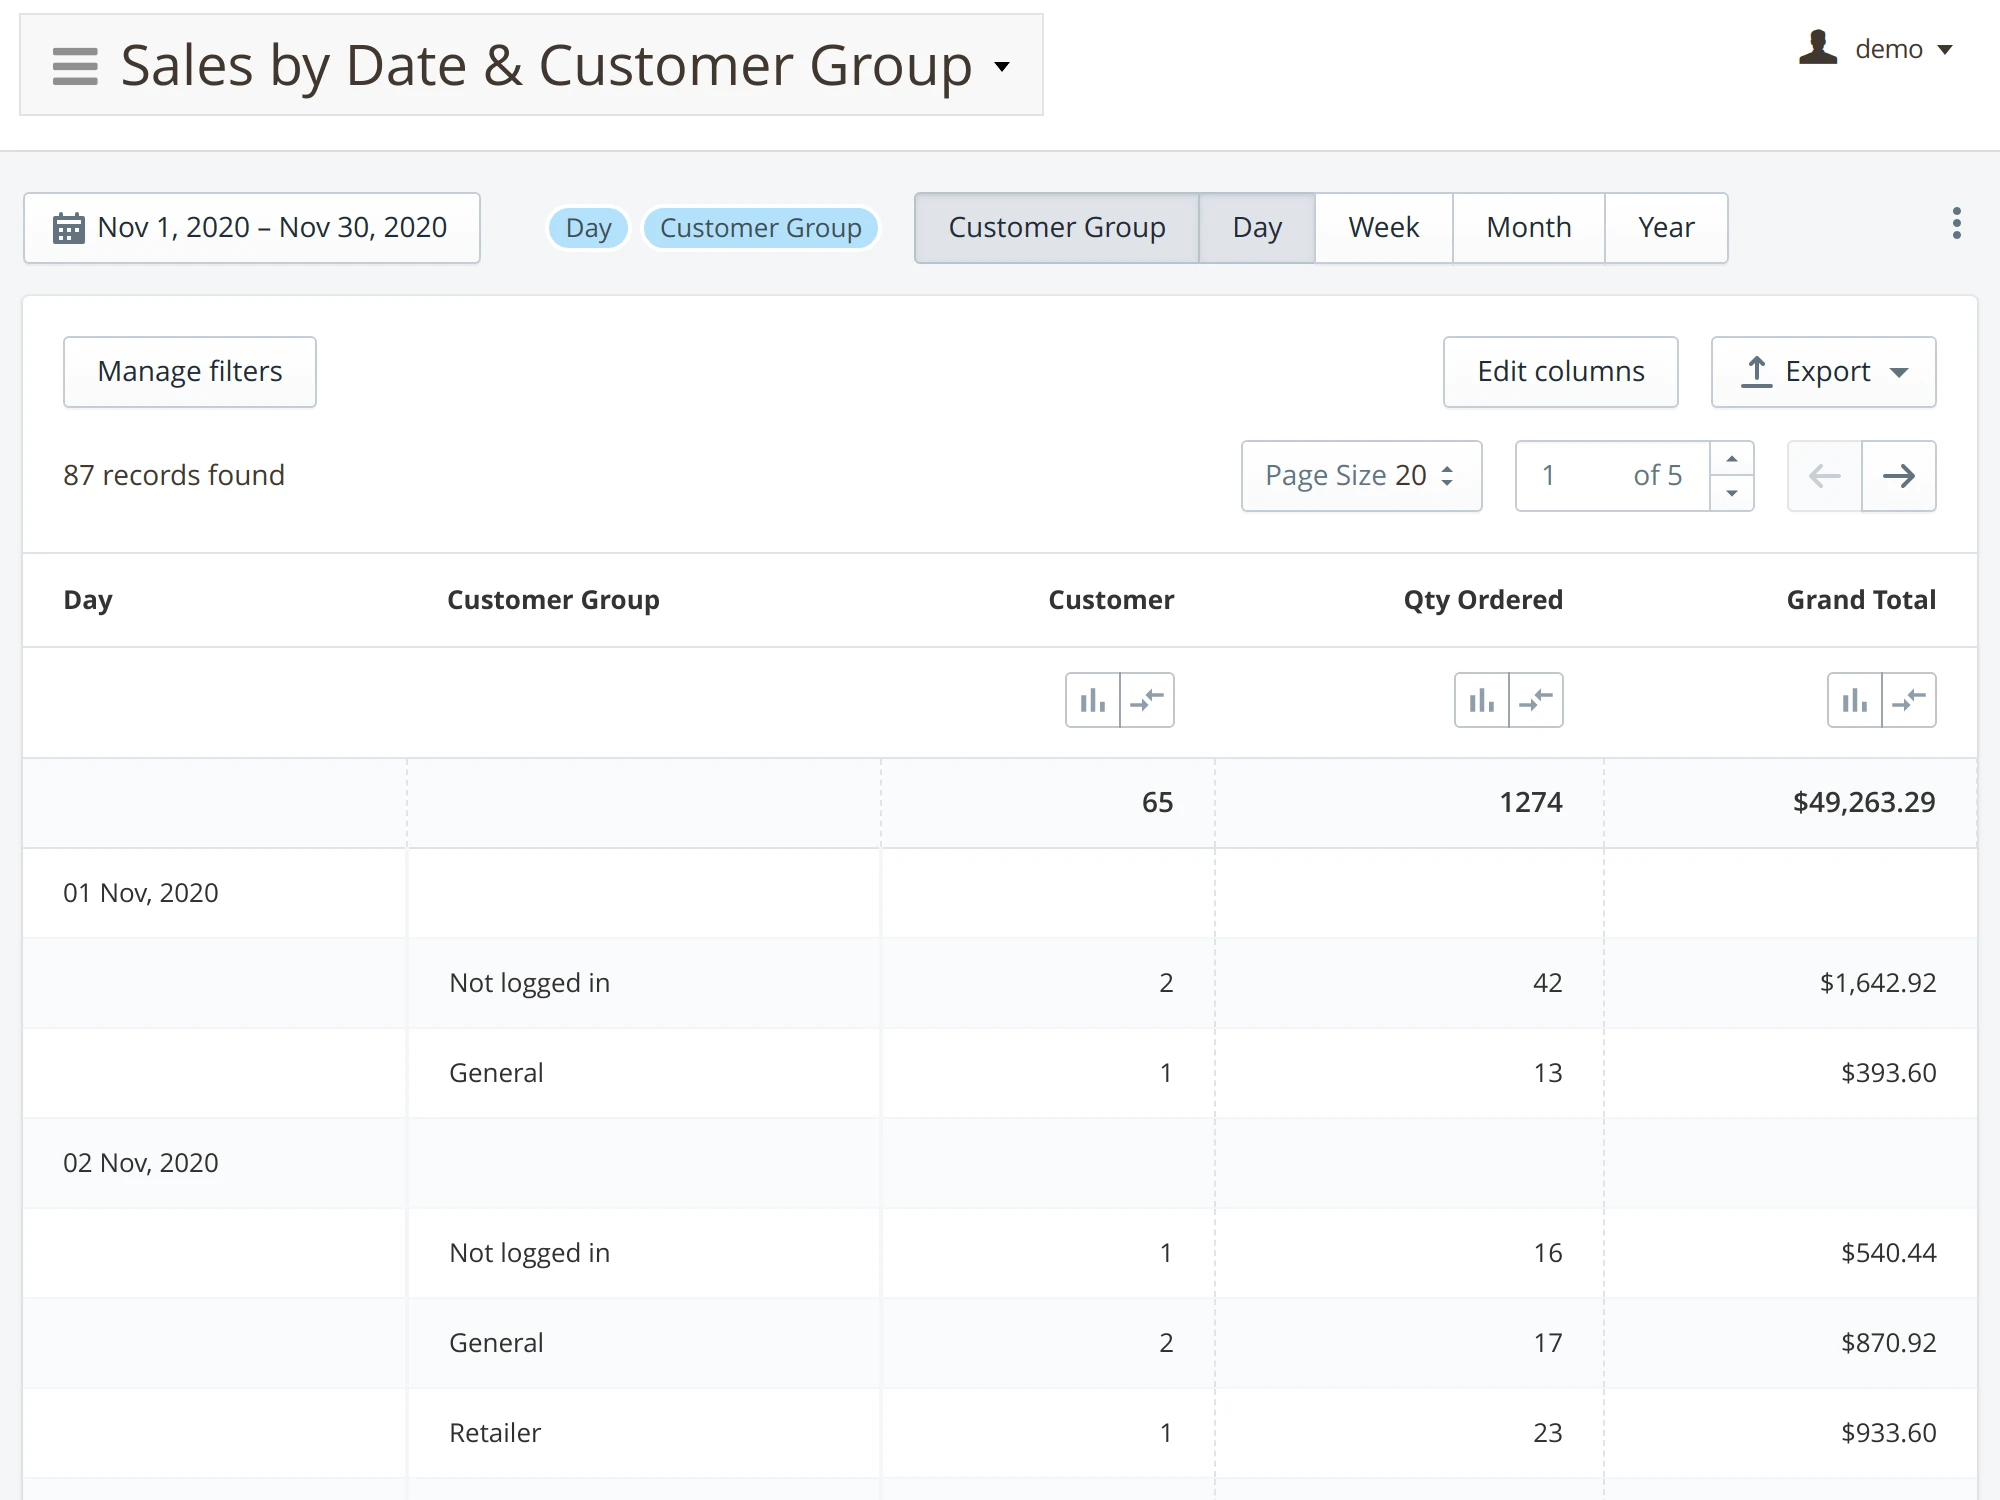The image size is (2000, 1500).
Task: Click the calendar icon in the date range selector
Action: click(x=66, y=228)
